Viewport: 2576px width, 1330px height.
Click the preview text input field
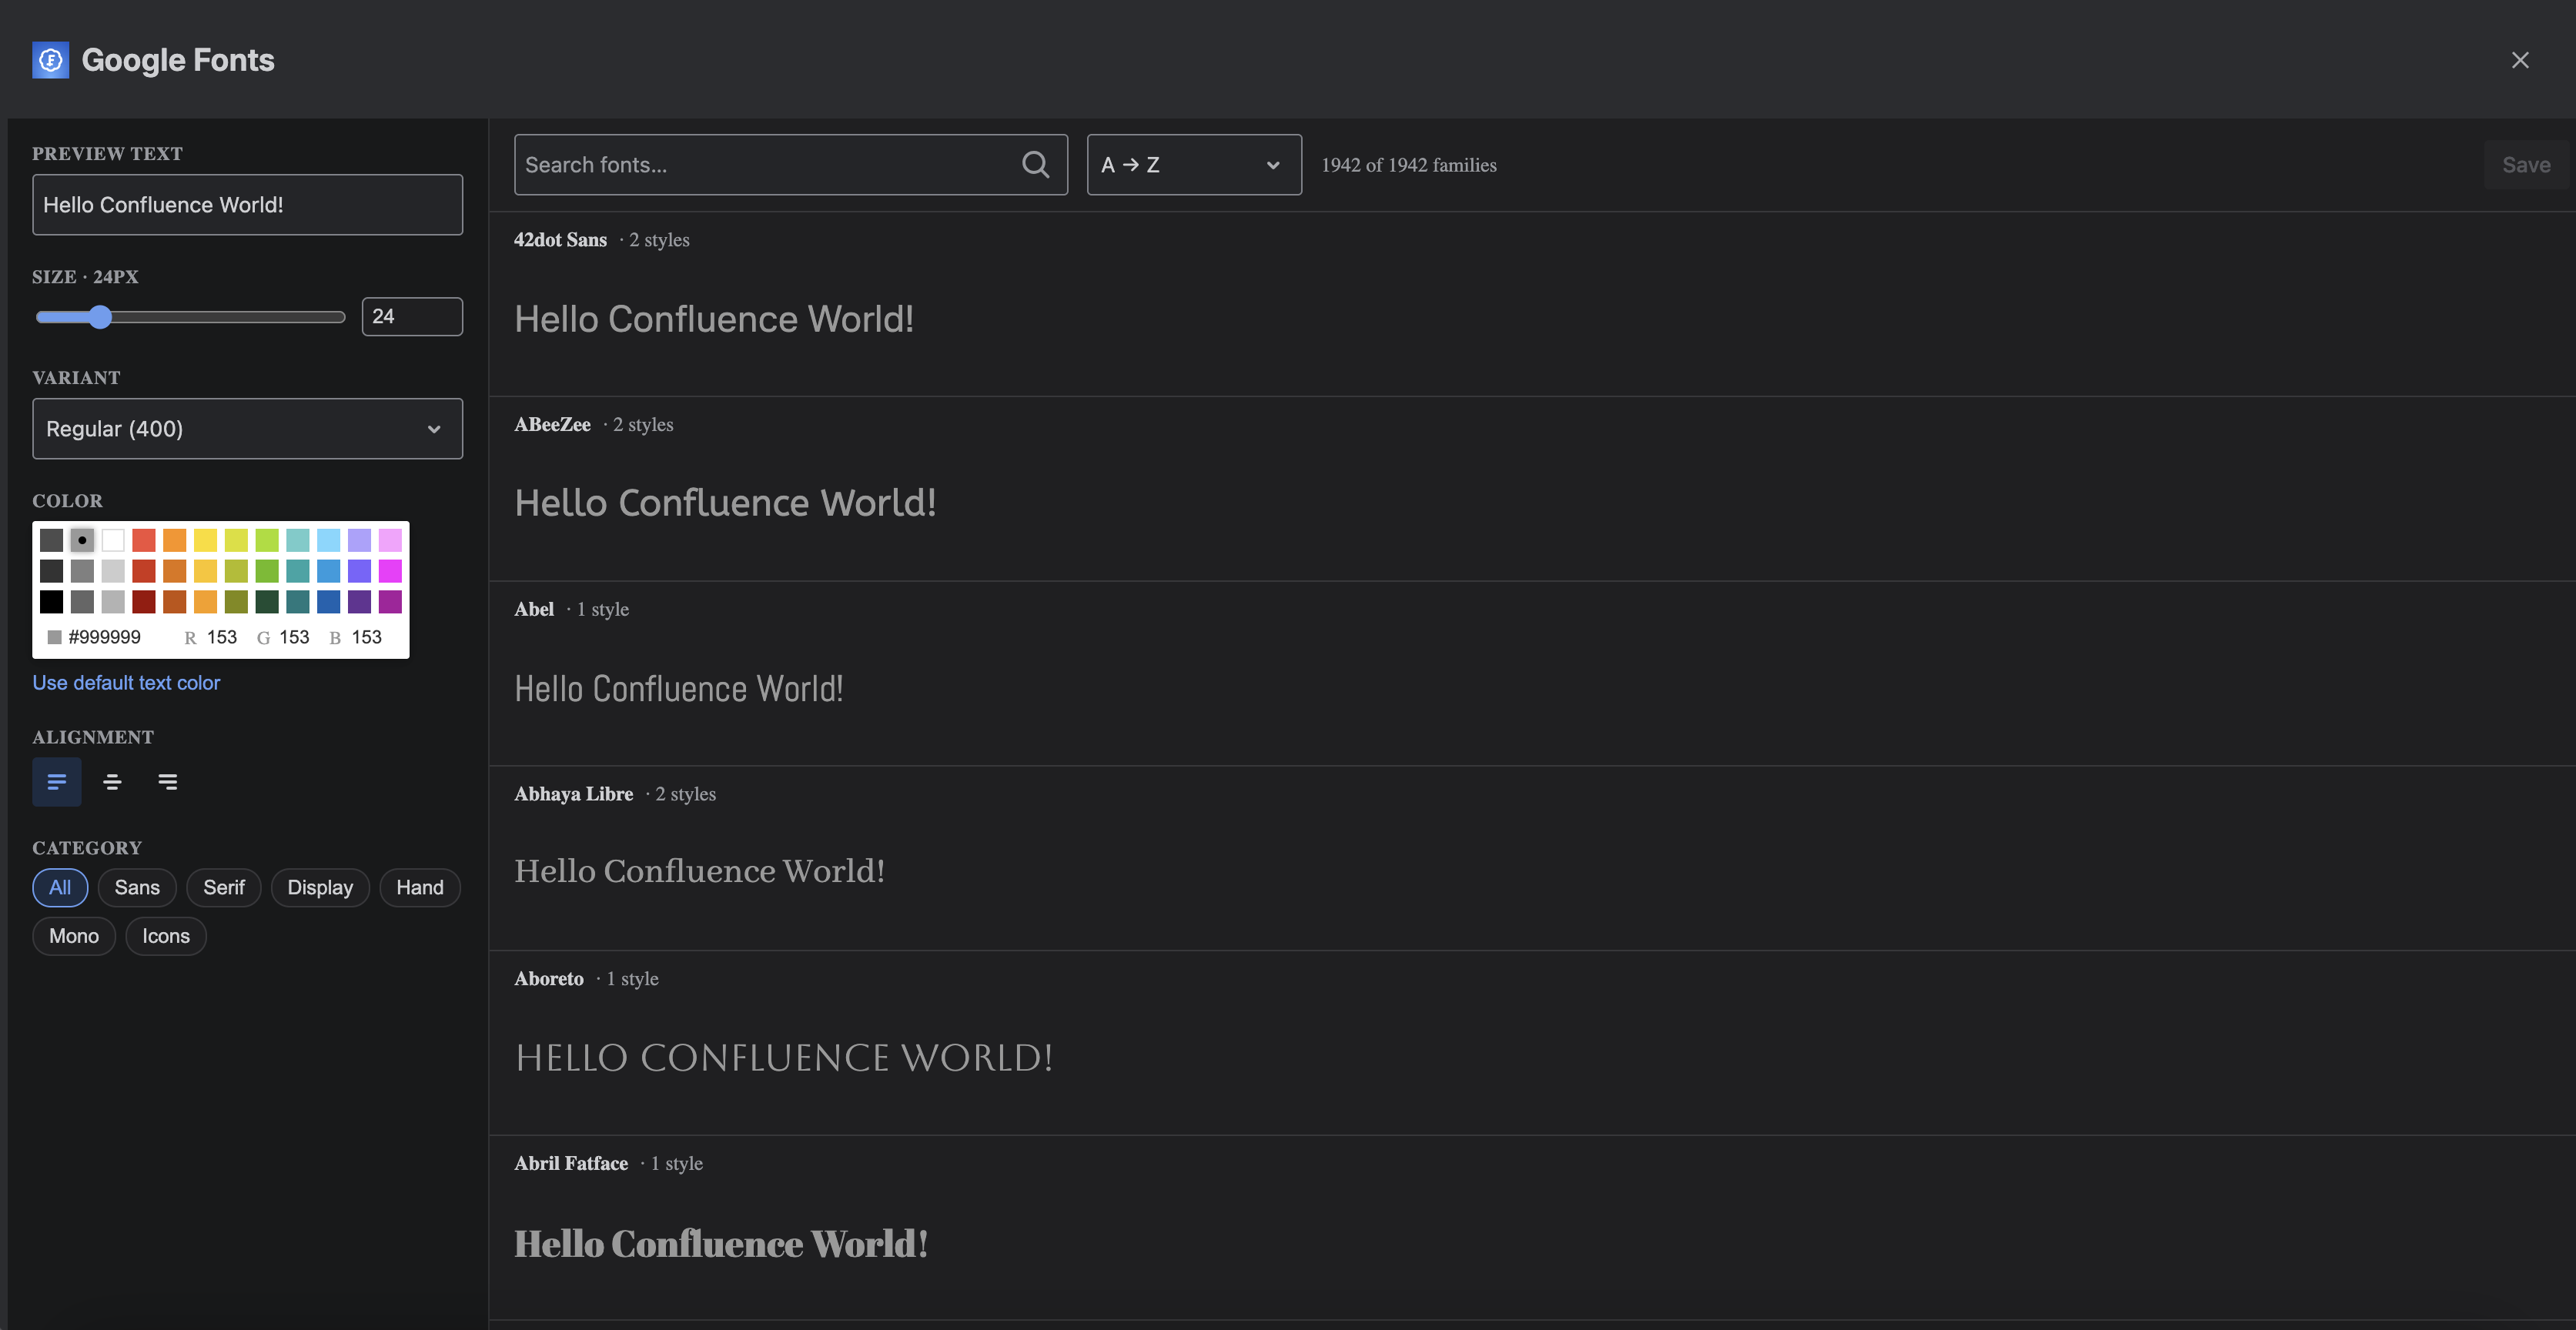tap(247, 205)
